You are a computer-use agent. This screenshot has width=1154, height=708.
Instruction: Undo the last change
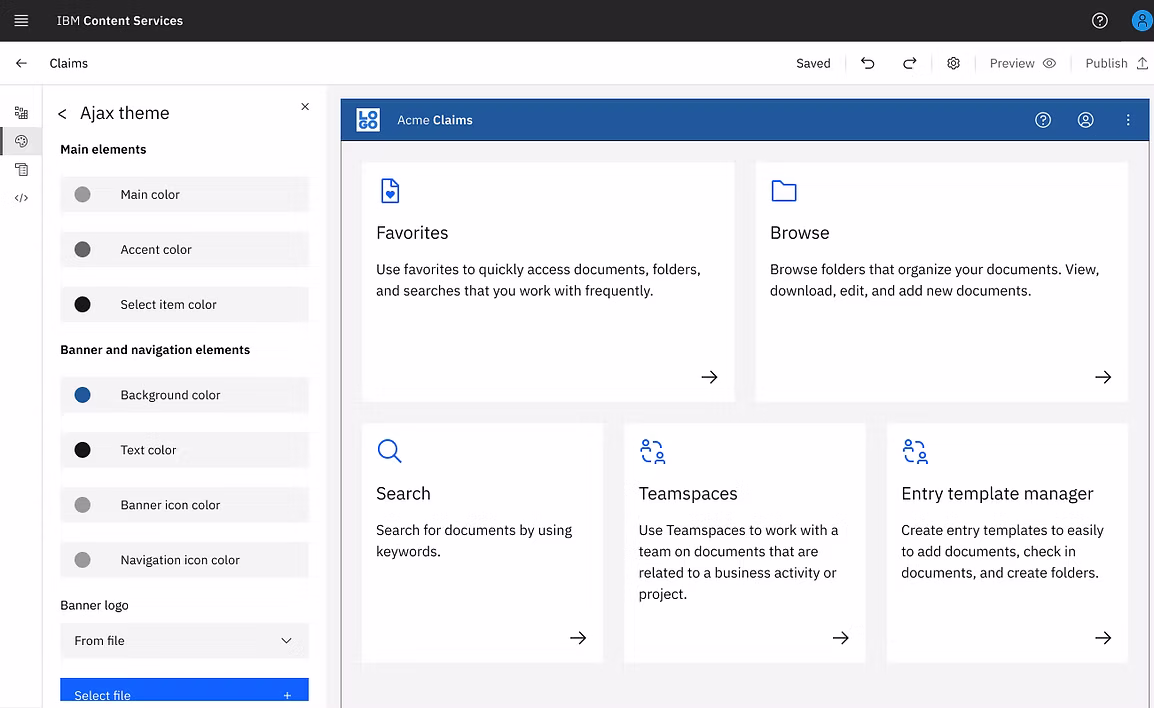coord(868,63)
